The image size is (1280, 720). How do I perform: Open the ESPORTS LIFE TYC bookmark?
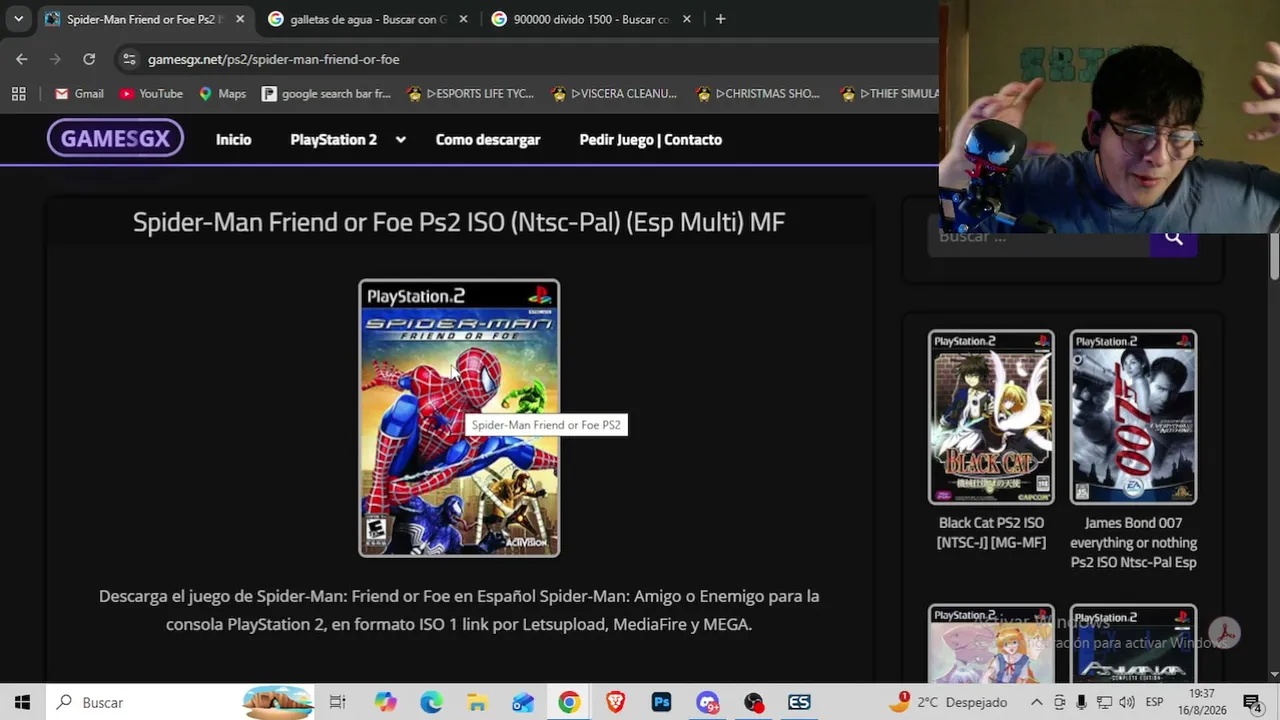470,93
